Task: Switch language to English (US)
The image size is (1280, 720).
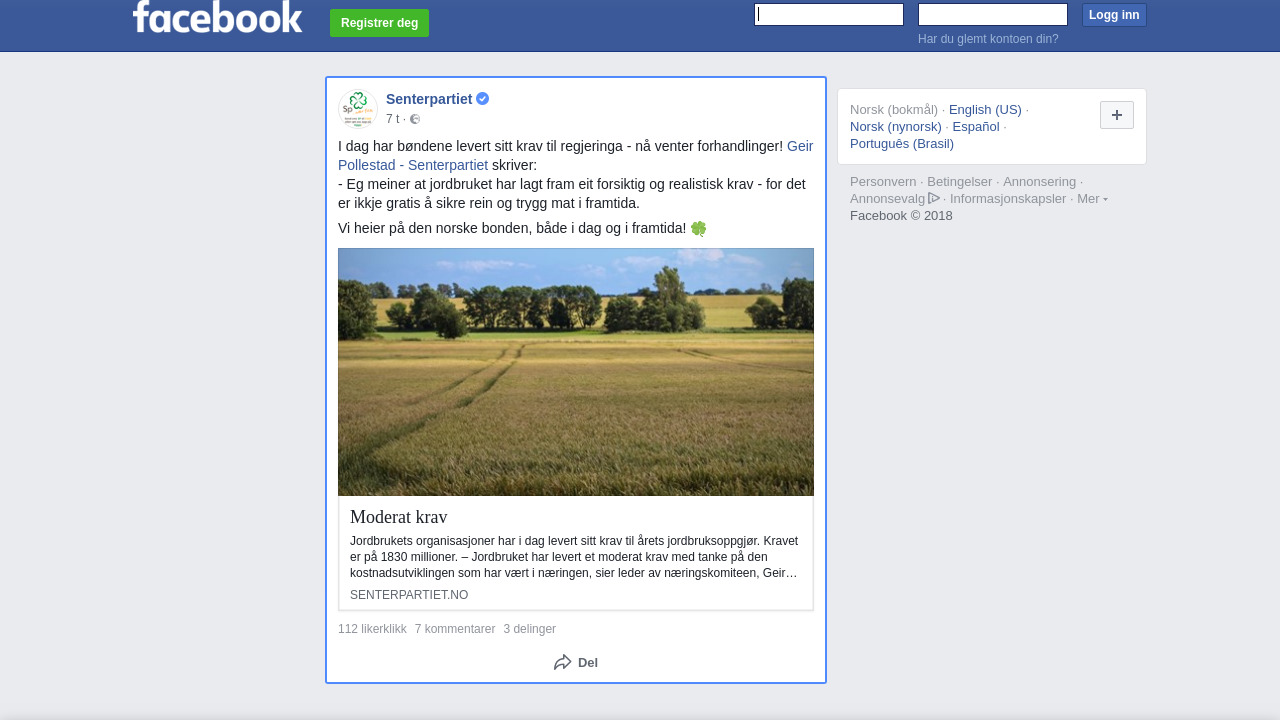Action: point(985,109)
